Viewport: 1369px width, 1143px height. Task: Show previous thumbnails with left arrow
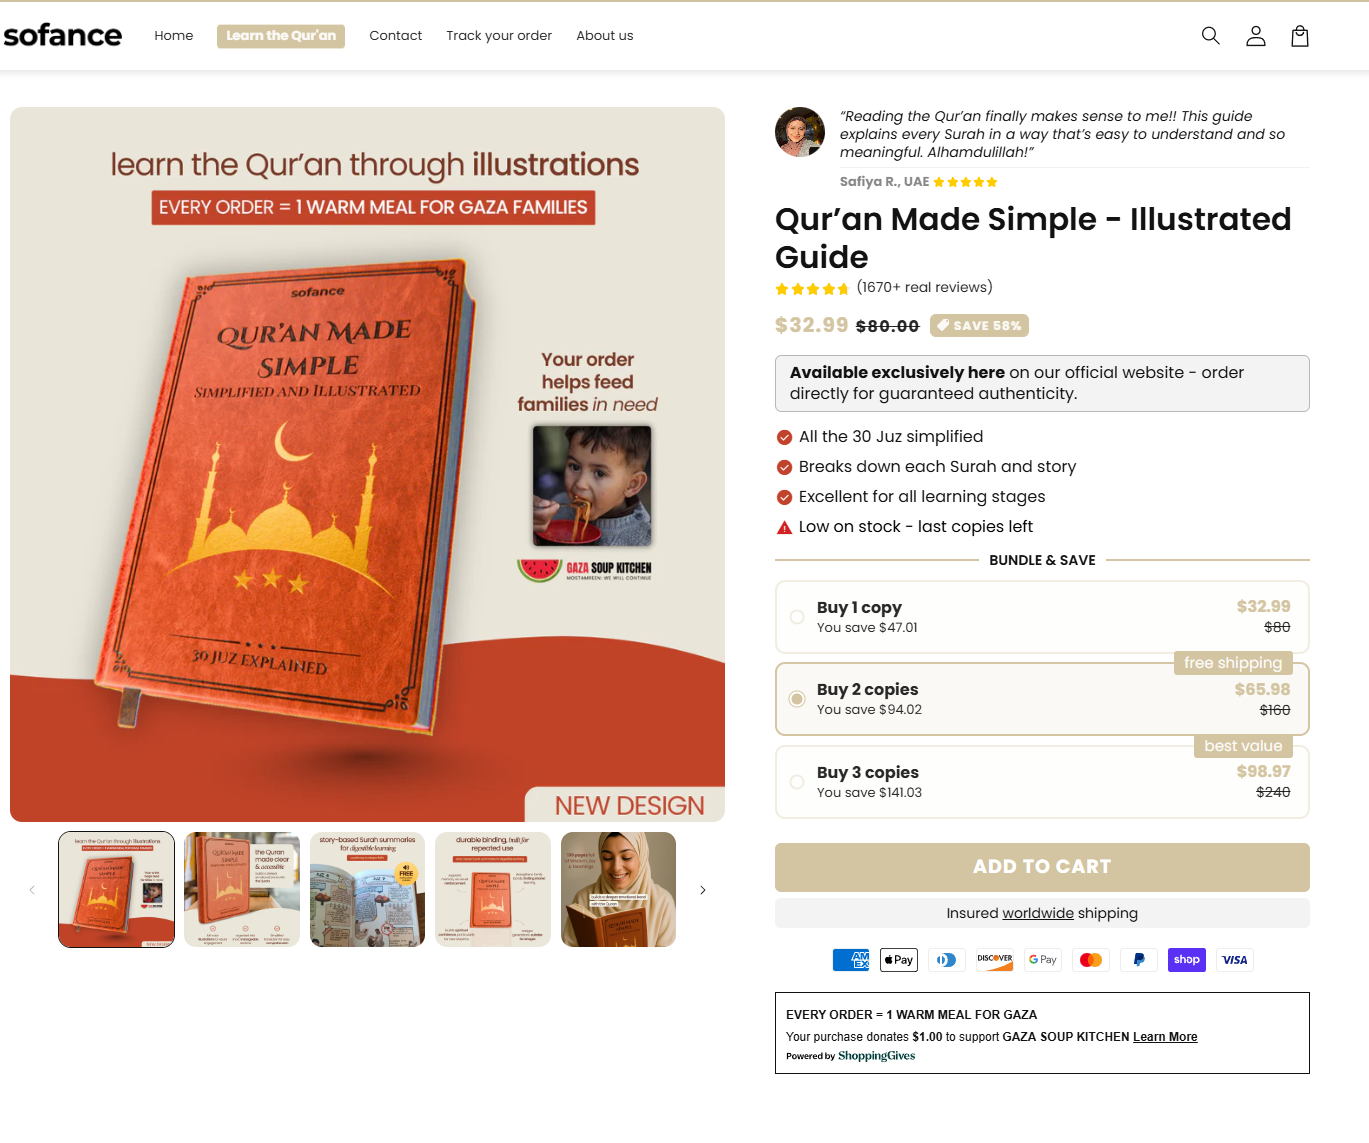(32, 890)
